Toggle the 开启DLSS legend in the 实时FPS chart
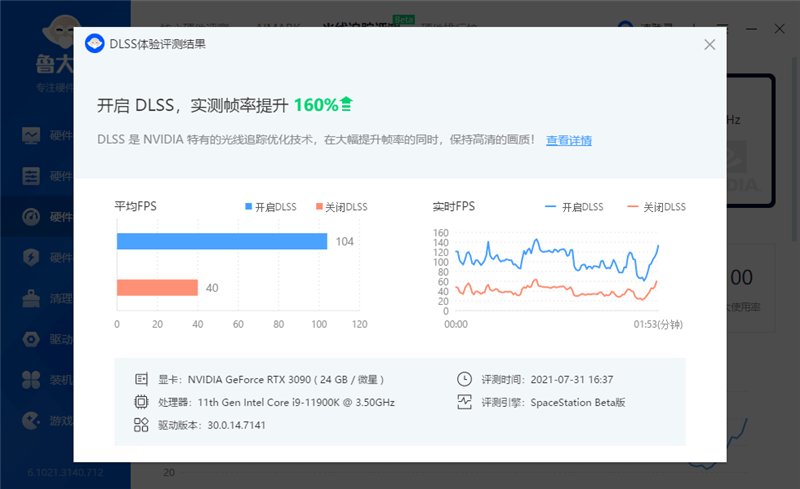Image resolution: width=800 pixels, height=489 pixels. pos(574,207)
